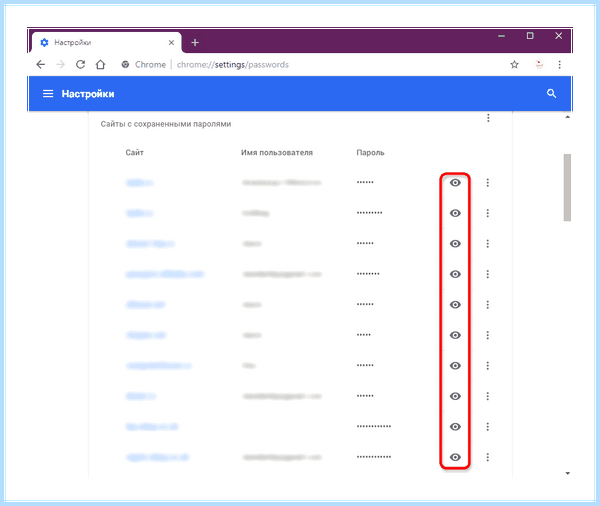Open Chrome's main three-dot menu
This screenshot has width=600, height=506.
point(559,65)
